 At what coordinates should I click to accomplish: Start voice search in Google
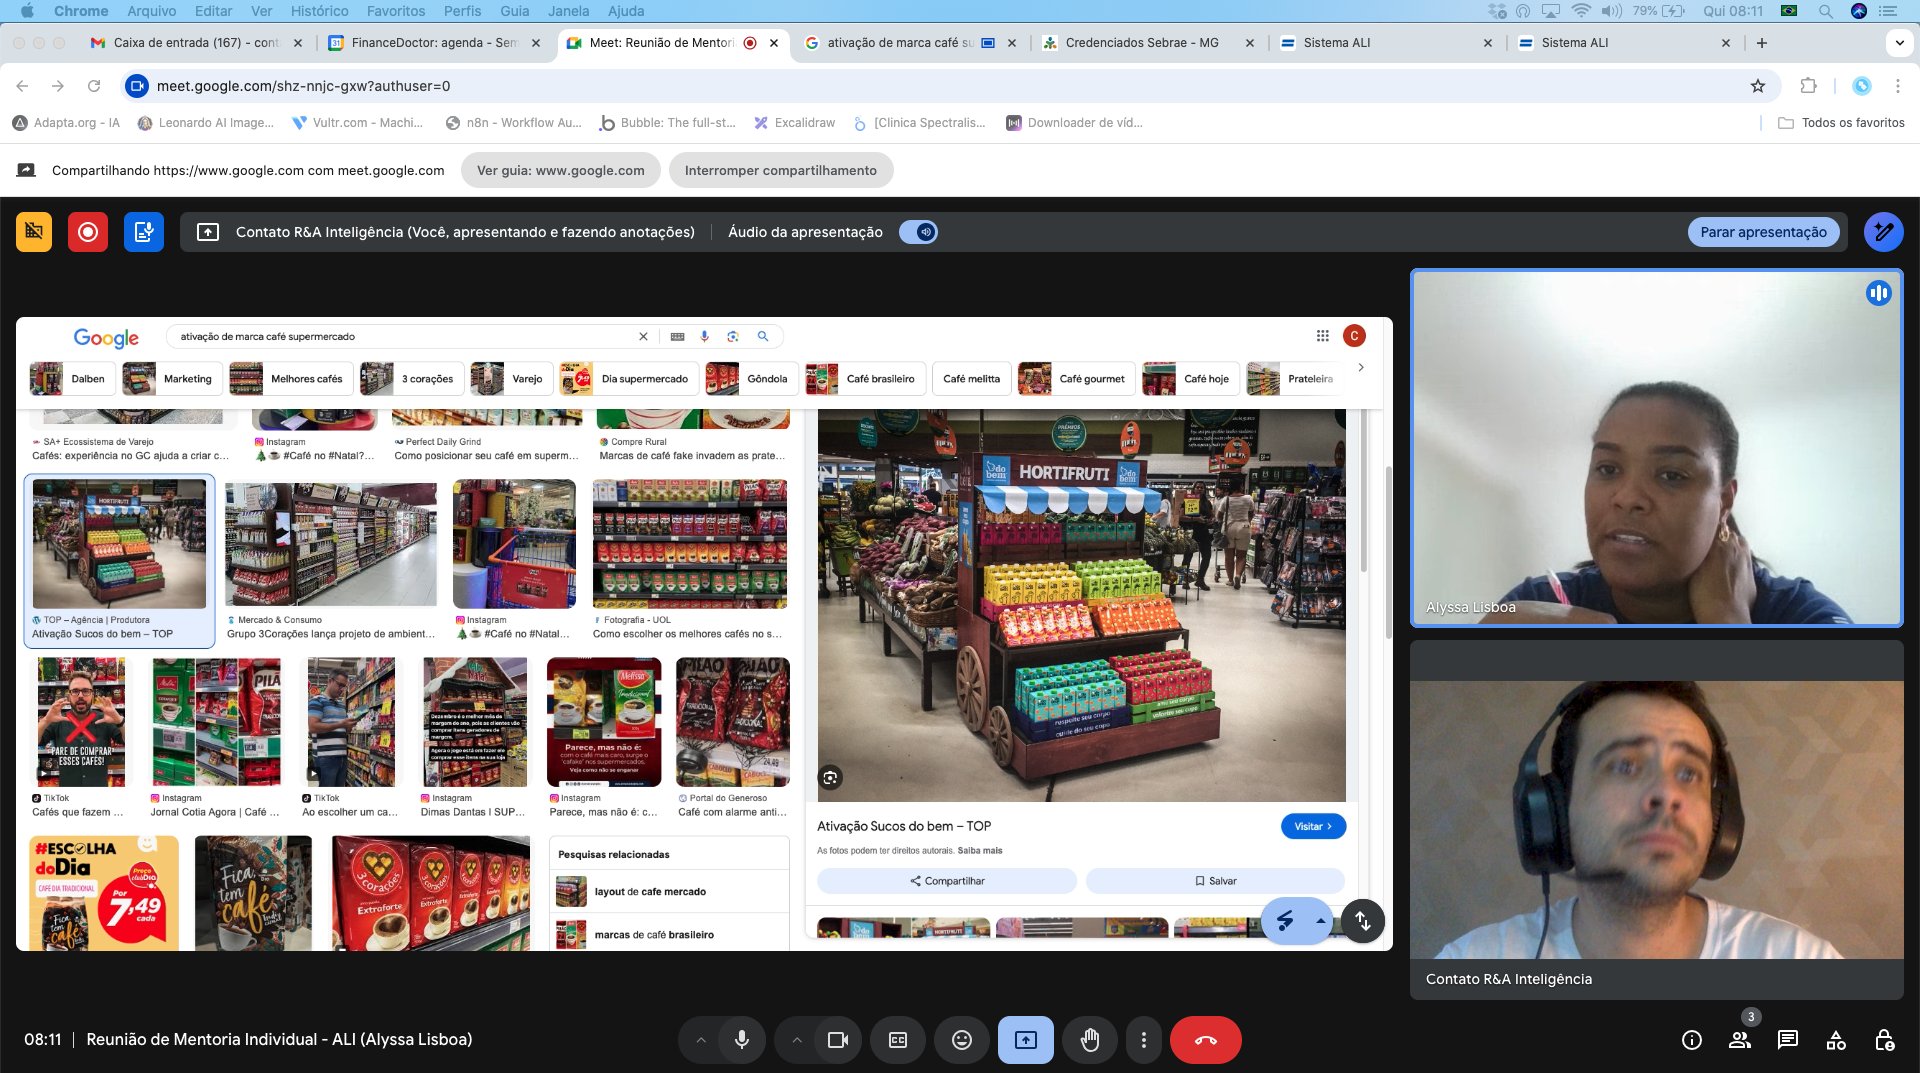click(x=705, y=337)
